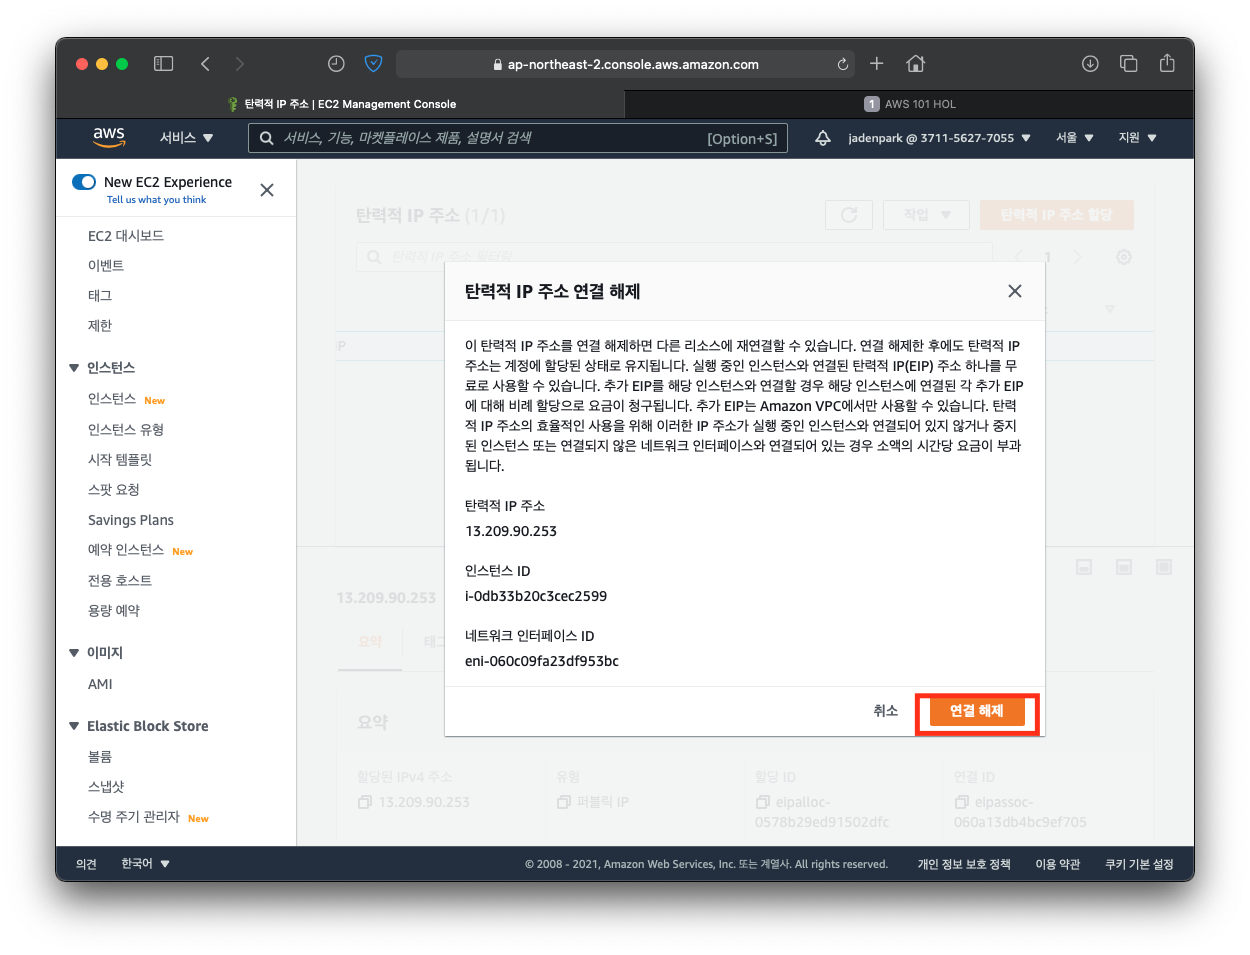Reload the page with the refresh icon
Image resolution: width=1250 pixels, height=955 pixels.
842,64
